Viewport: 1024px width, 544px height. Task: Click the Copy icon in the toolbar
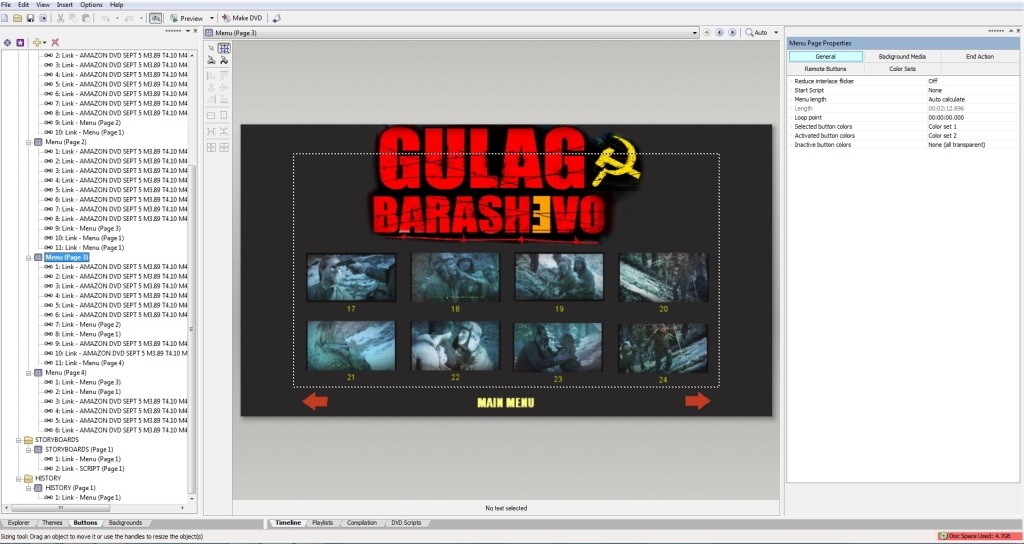tap(73, 18)
